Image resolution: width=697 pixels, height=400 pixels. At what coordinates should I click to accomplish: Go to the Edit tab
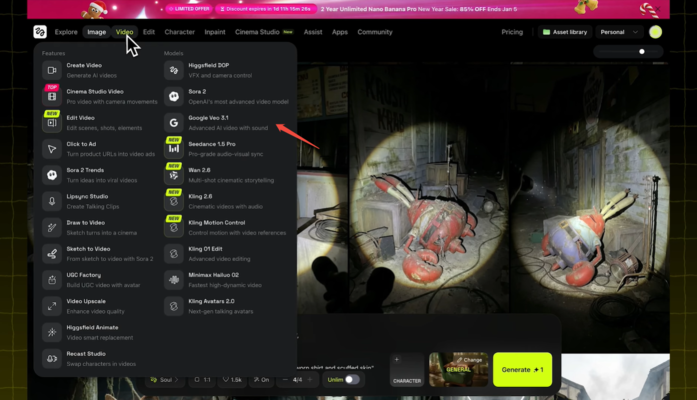(x=149, y=32)
